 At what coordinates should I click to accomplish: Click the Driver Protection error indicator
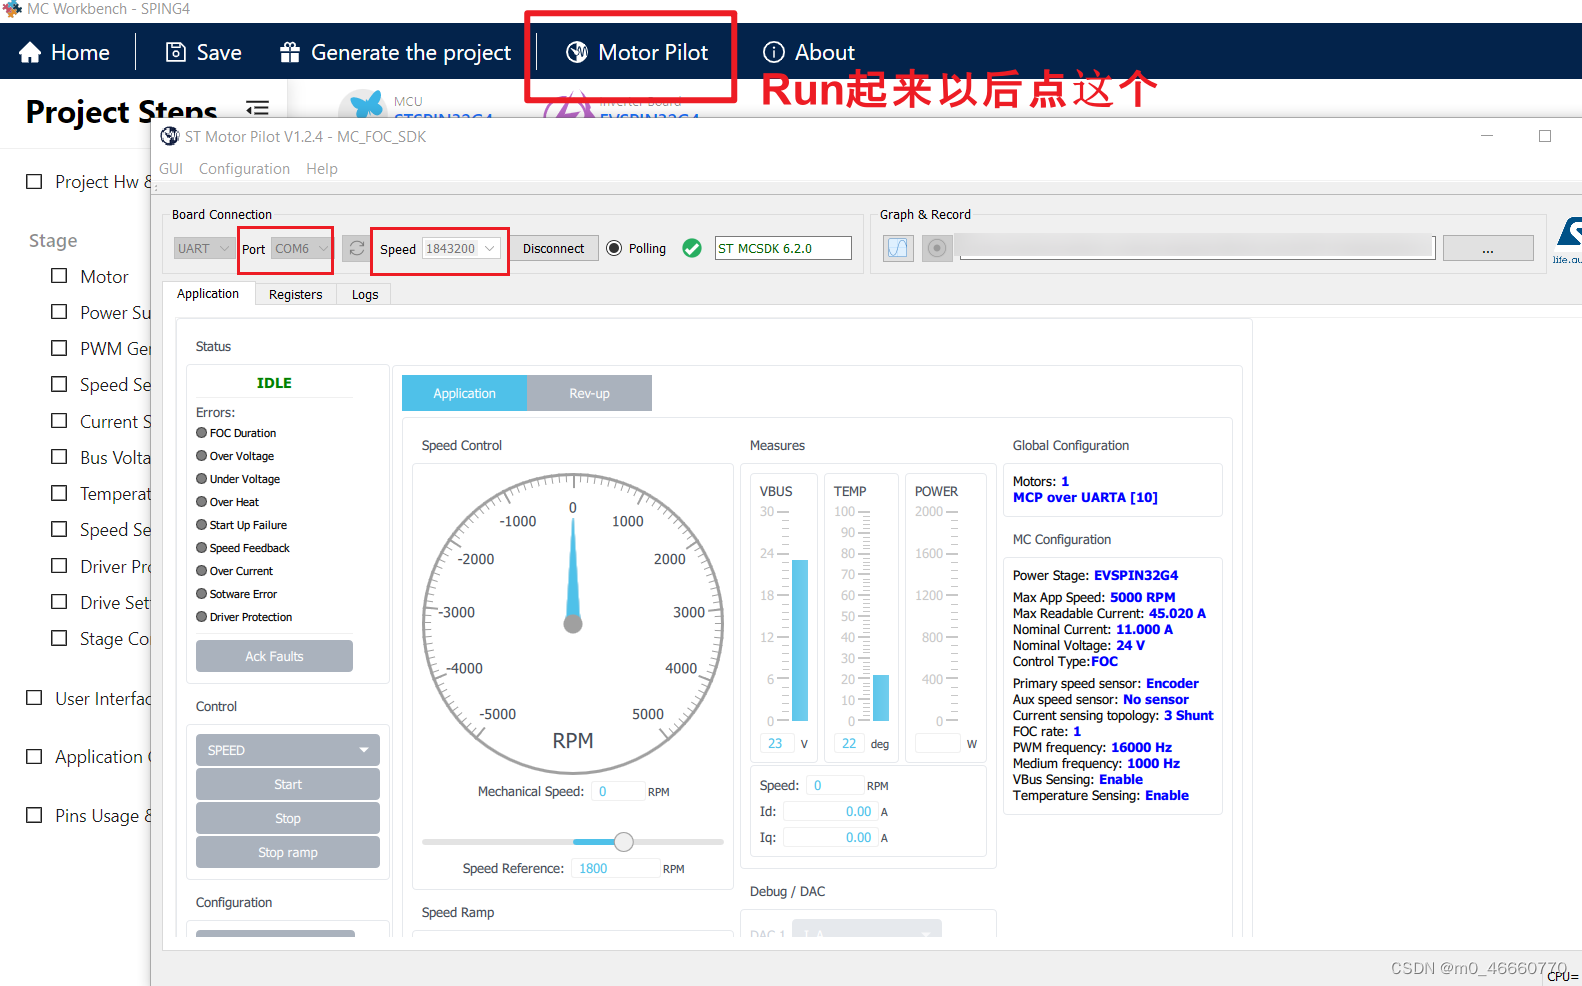[x=202, y=617]
